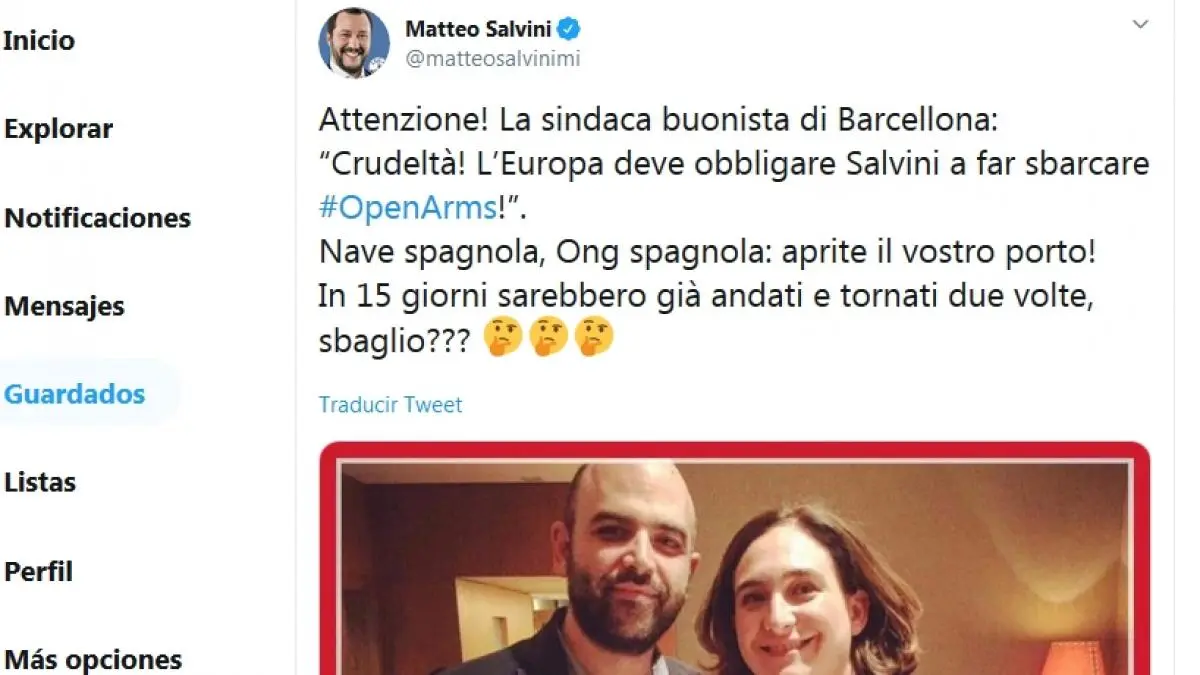The width and height of the screenshot is (1200, 675).
Task: Click the Traducir Tweet link
Action: [x=391, y=405]
